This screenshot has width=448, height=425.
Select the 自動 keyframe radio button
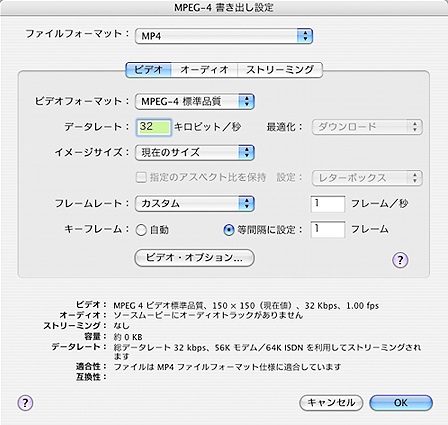pyautogui.click(x=141, y=230)
